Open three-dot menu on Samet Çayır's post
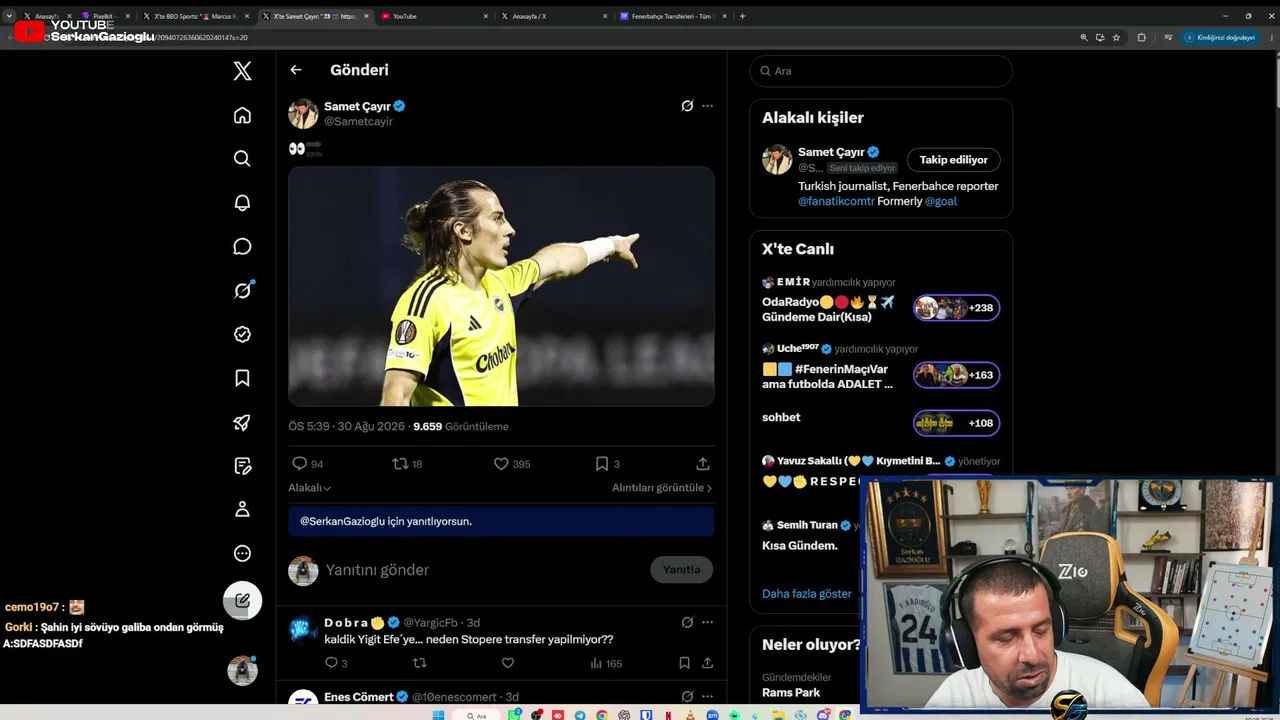This screenshot has width=1280, height=720. coord(708,106)
